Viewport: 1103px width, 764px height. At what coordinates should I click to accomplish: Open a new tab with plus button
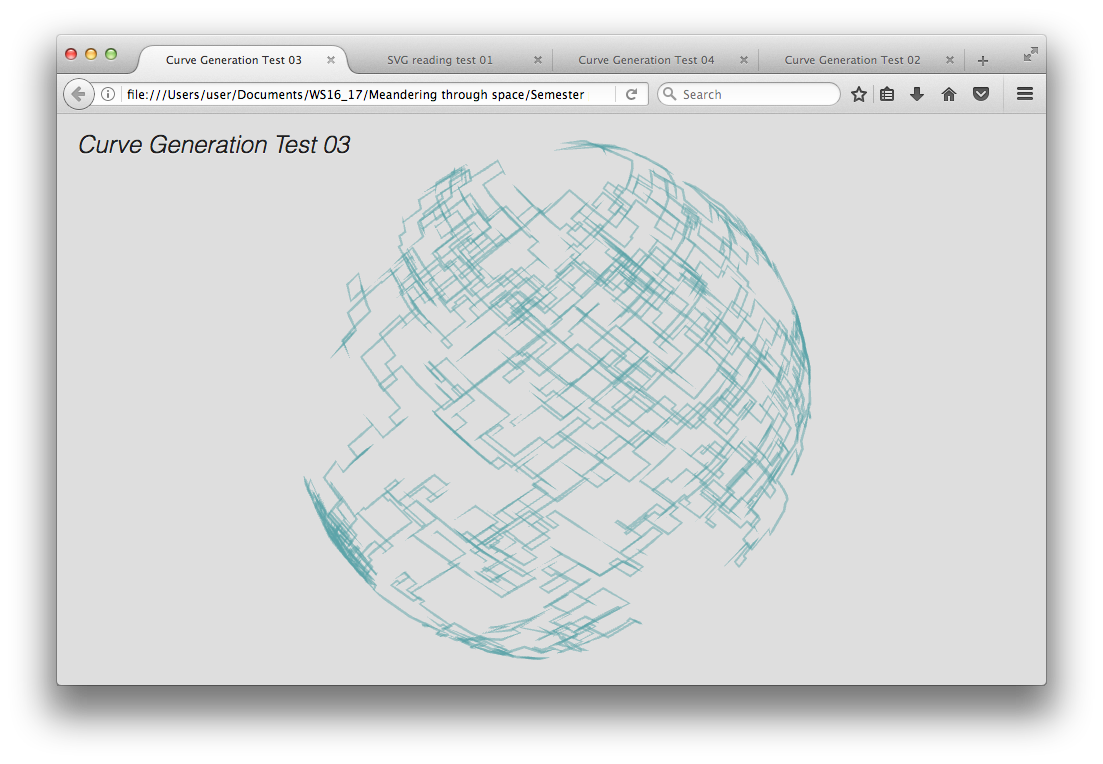[x=983, y=60]
